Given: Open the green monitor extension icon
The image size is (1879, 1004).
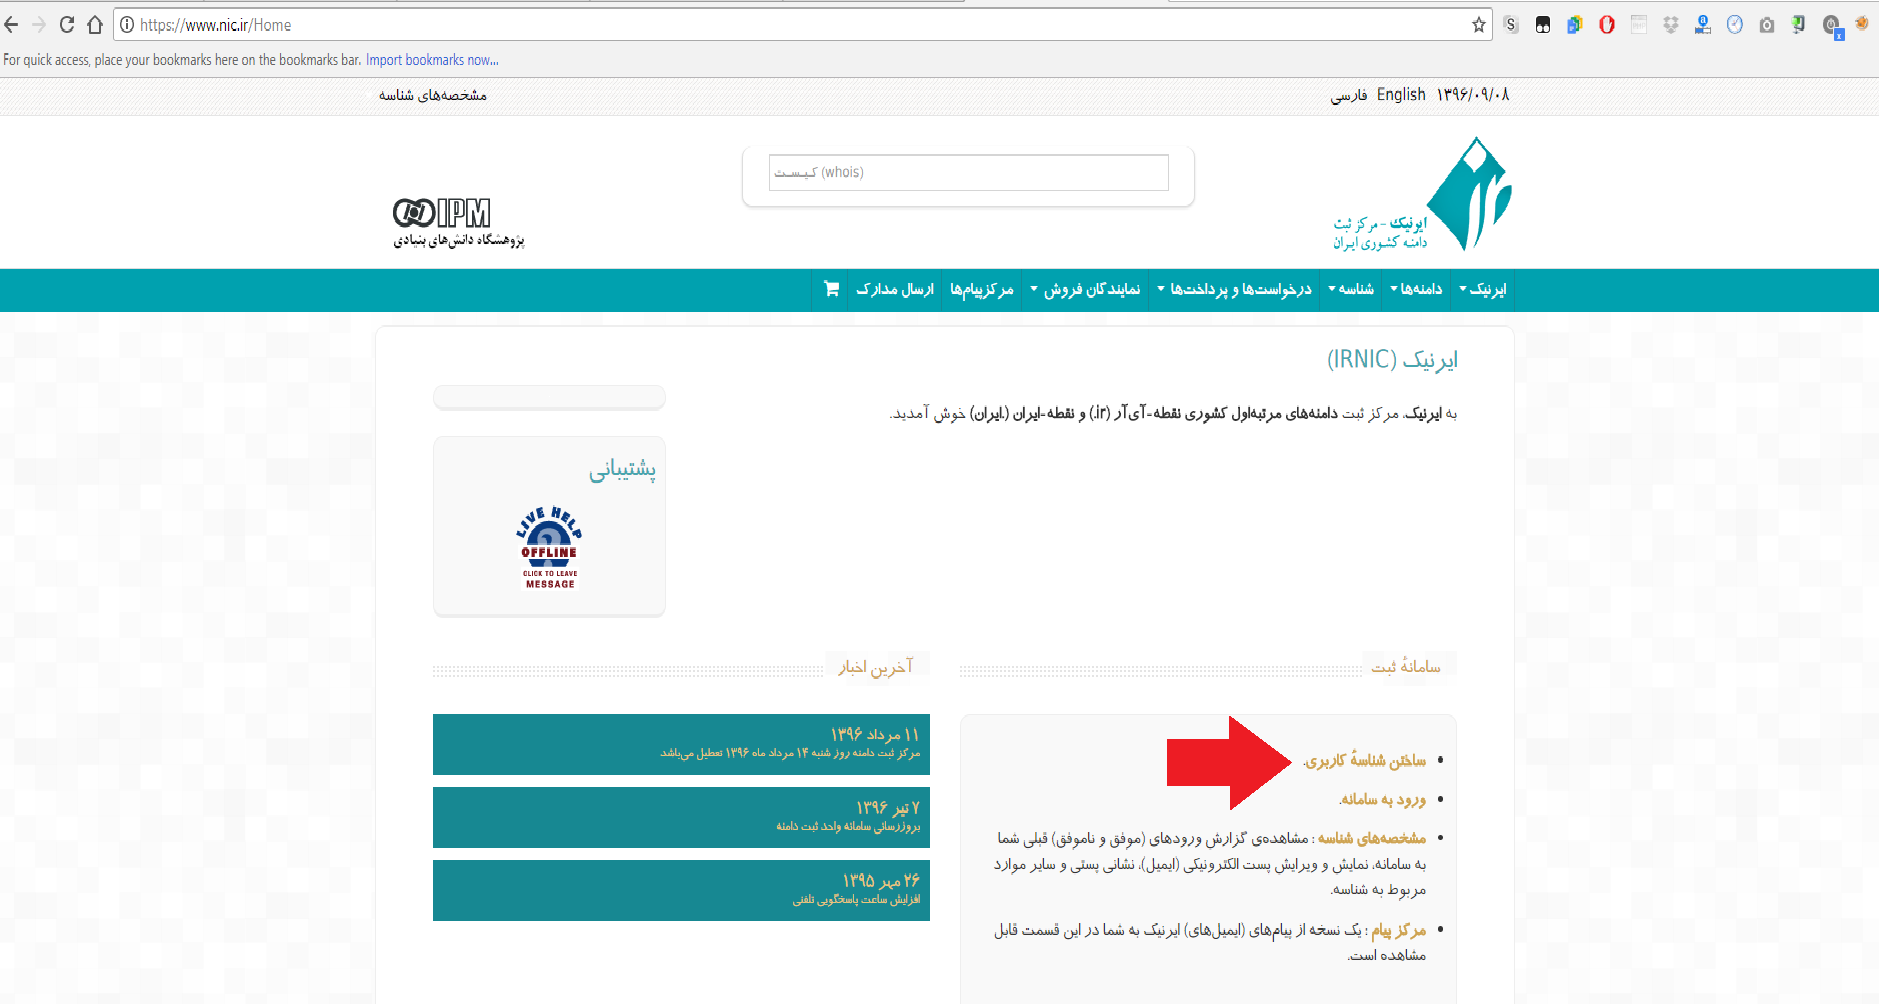Looking at the screenshot, I should pos(1799,25).
